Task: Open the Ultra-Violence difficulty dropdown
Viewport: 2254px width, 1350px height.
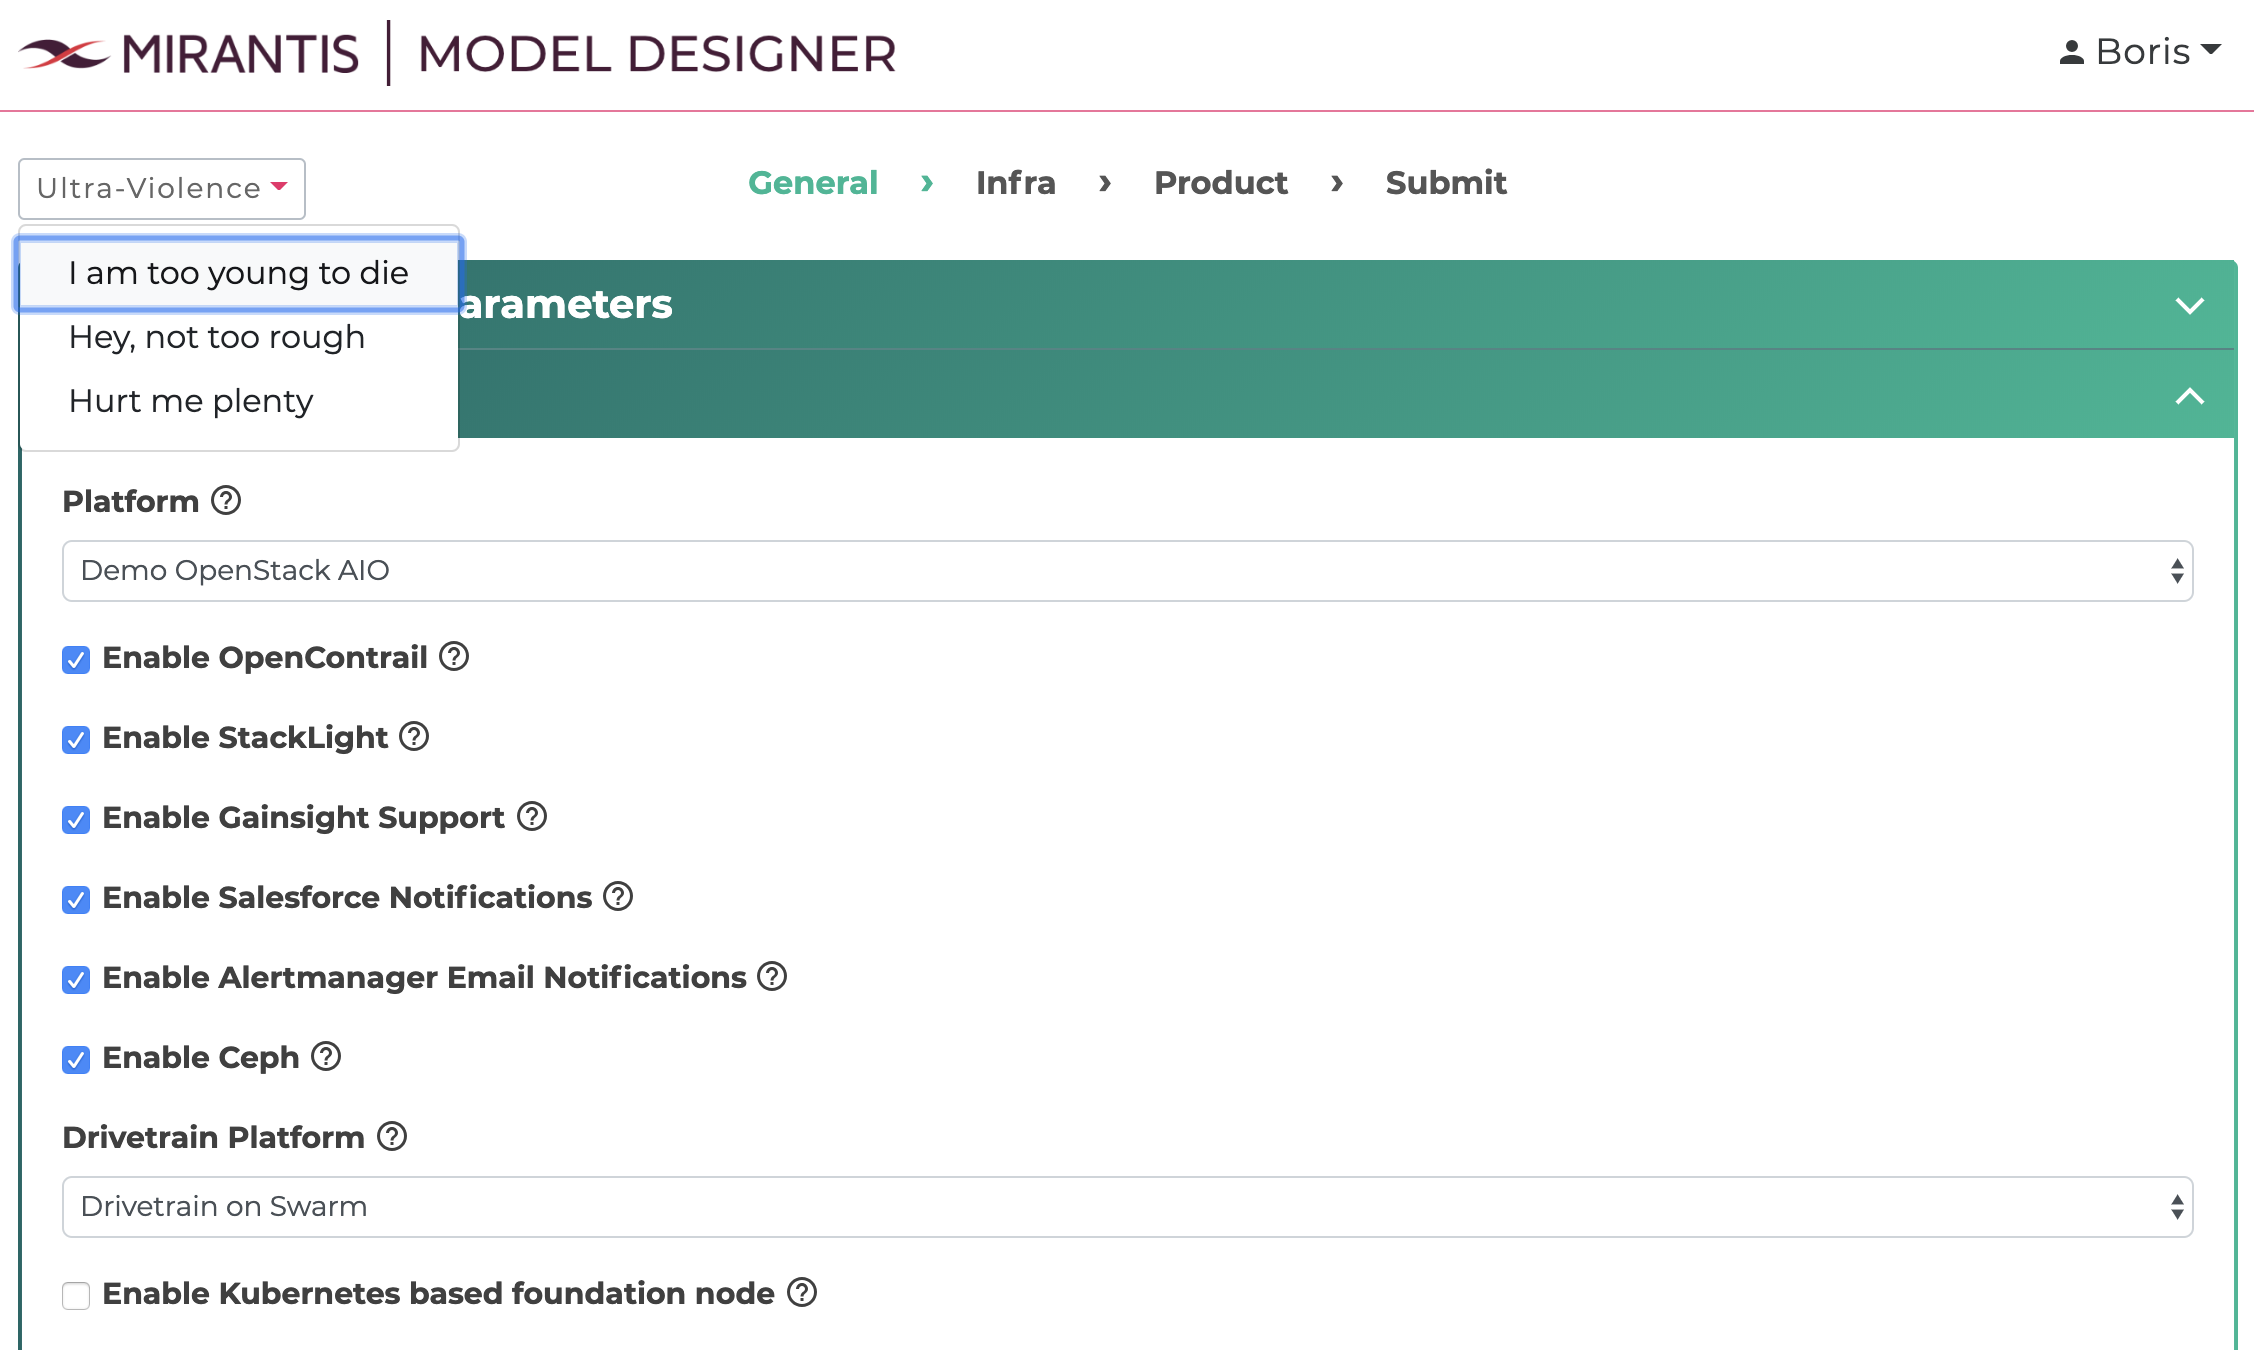Action: tap(162, 188)
